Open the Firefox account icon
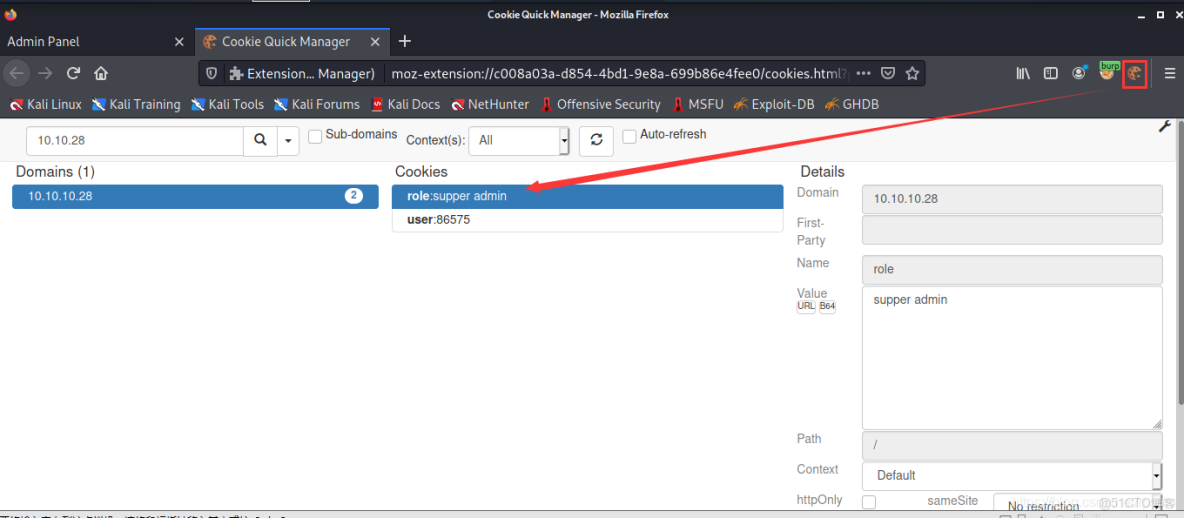The height and width of the screenshot is (518, 1184). [1079, 73]
